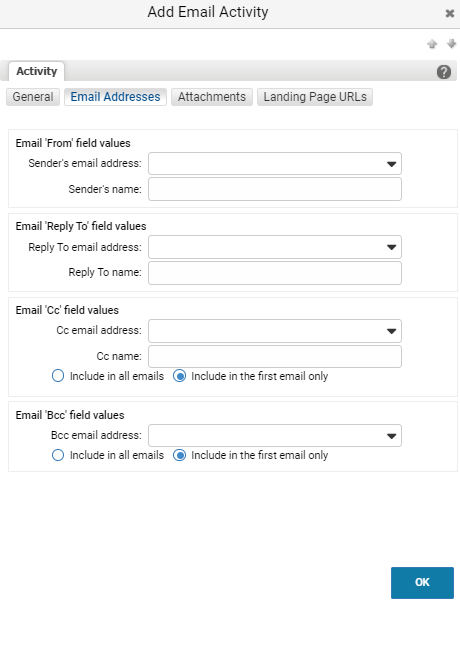Close the Add Email Activity dialog
The height and width of the screenshot is (647, 460).
(x=450, y=14)
